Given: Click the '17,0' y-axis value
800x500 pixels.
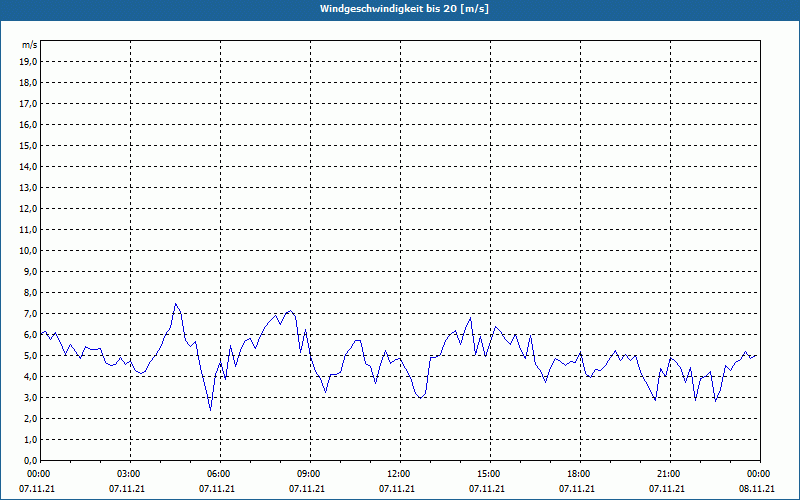Looking at the screenshot, I should (28, 104).
